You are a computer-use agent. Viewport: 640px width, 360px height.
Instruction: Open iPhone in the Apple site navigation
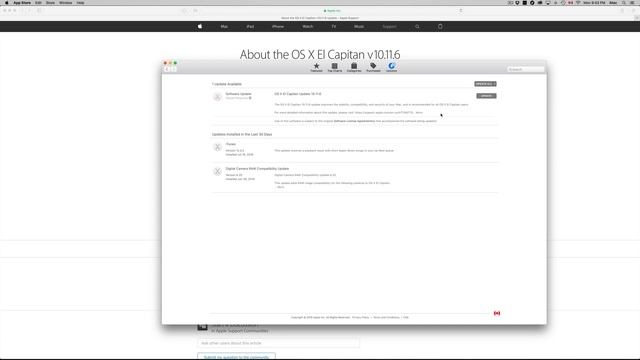pyautogui.click(x=278, y=27)
